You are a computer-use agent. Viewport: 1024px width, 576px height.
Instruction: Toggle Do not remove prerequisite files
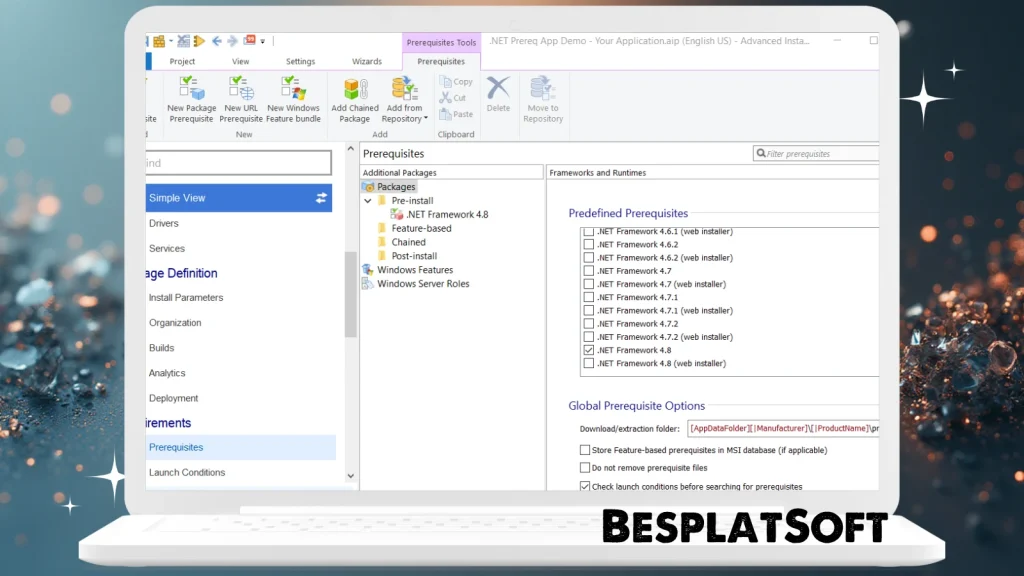(585, 468)
